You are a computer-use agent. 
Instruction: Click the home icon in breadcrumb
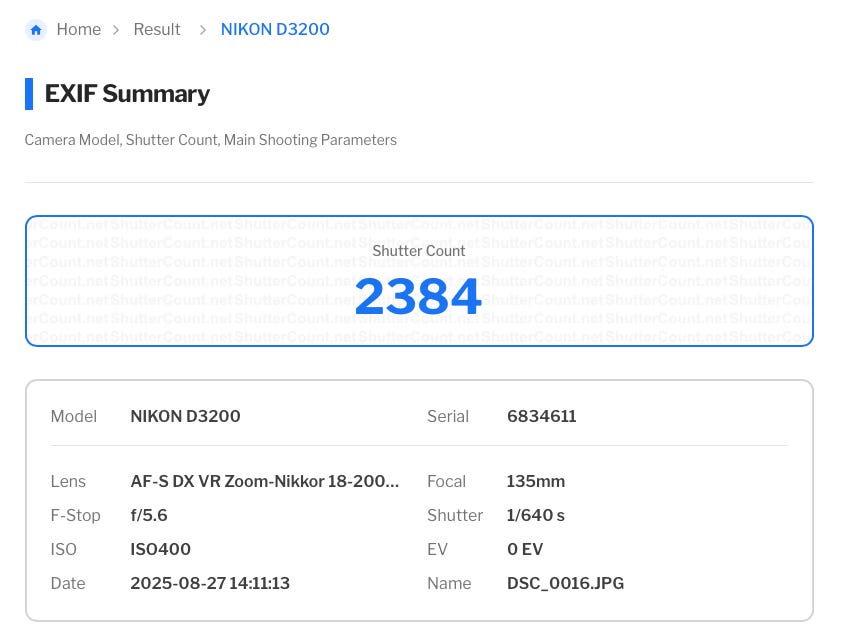[36, 30]
